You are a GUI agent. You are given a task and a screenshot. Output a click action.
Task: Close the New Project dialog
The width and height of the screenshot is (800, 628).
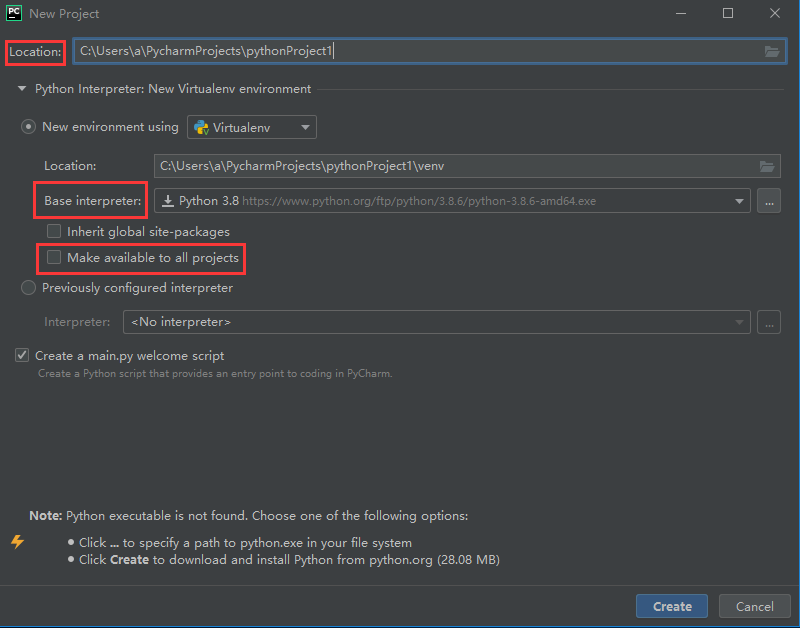point(774,13)
